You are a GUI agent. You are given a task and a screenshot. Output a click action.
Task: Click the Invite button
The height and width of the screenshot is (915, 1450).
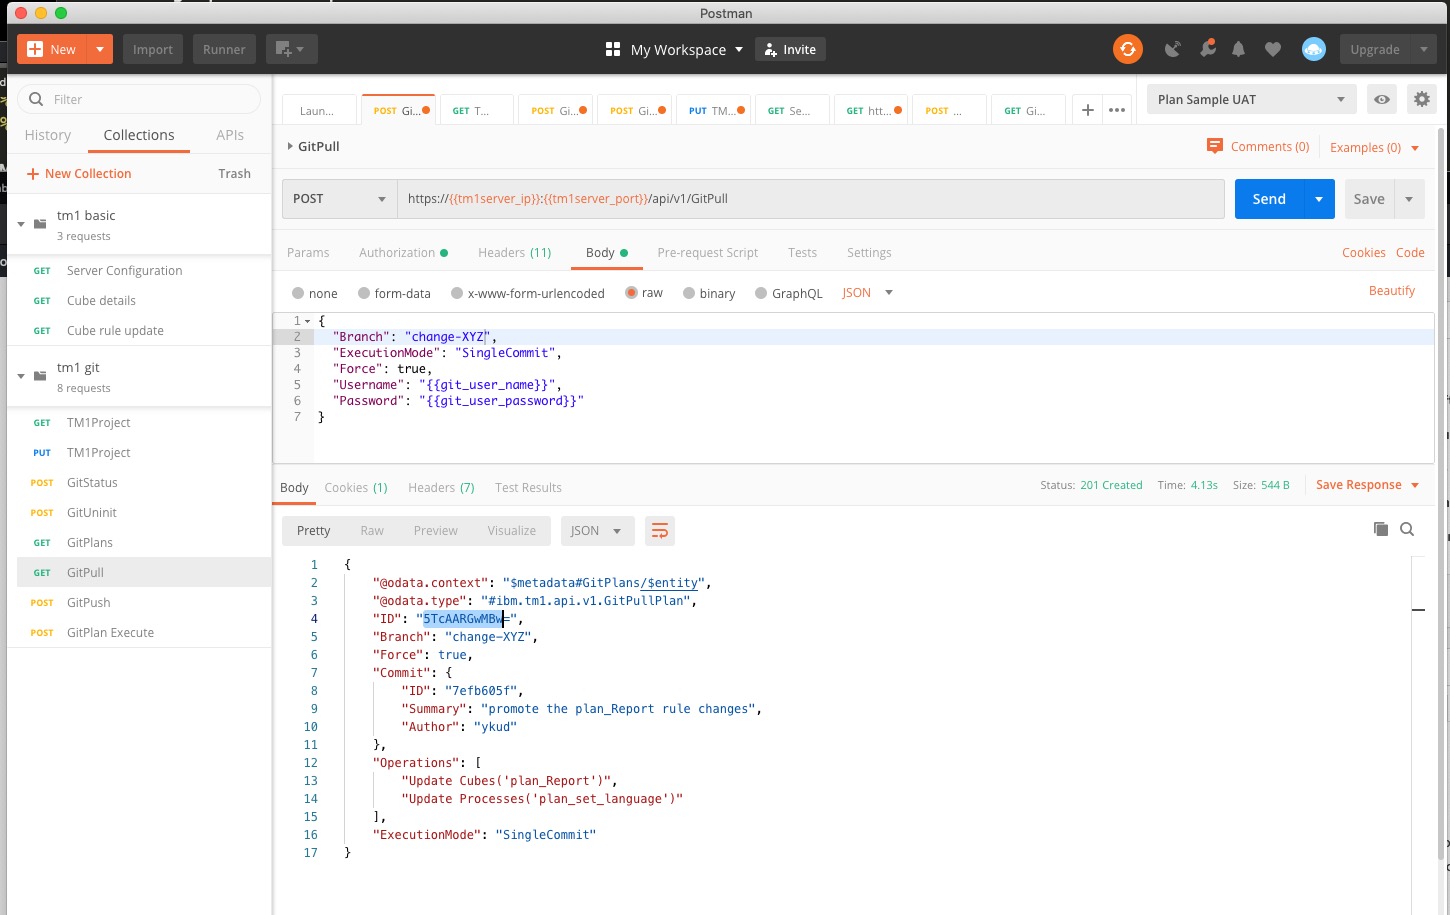(790, 49)
